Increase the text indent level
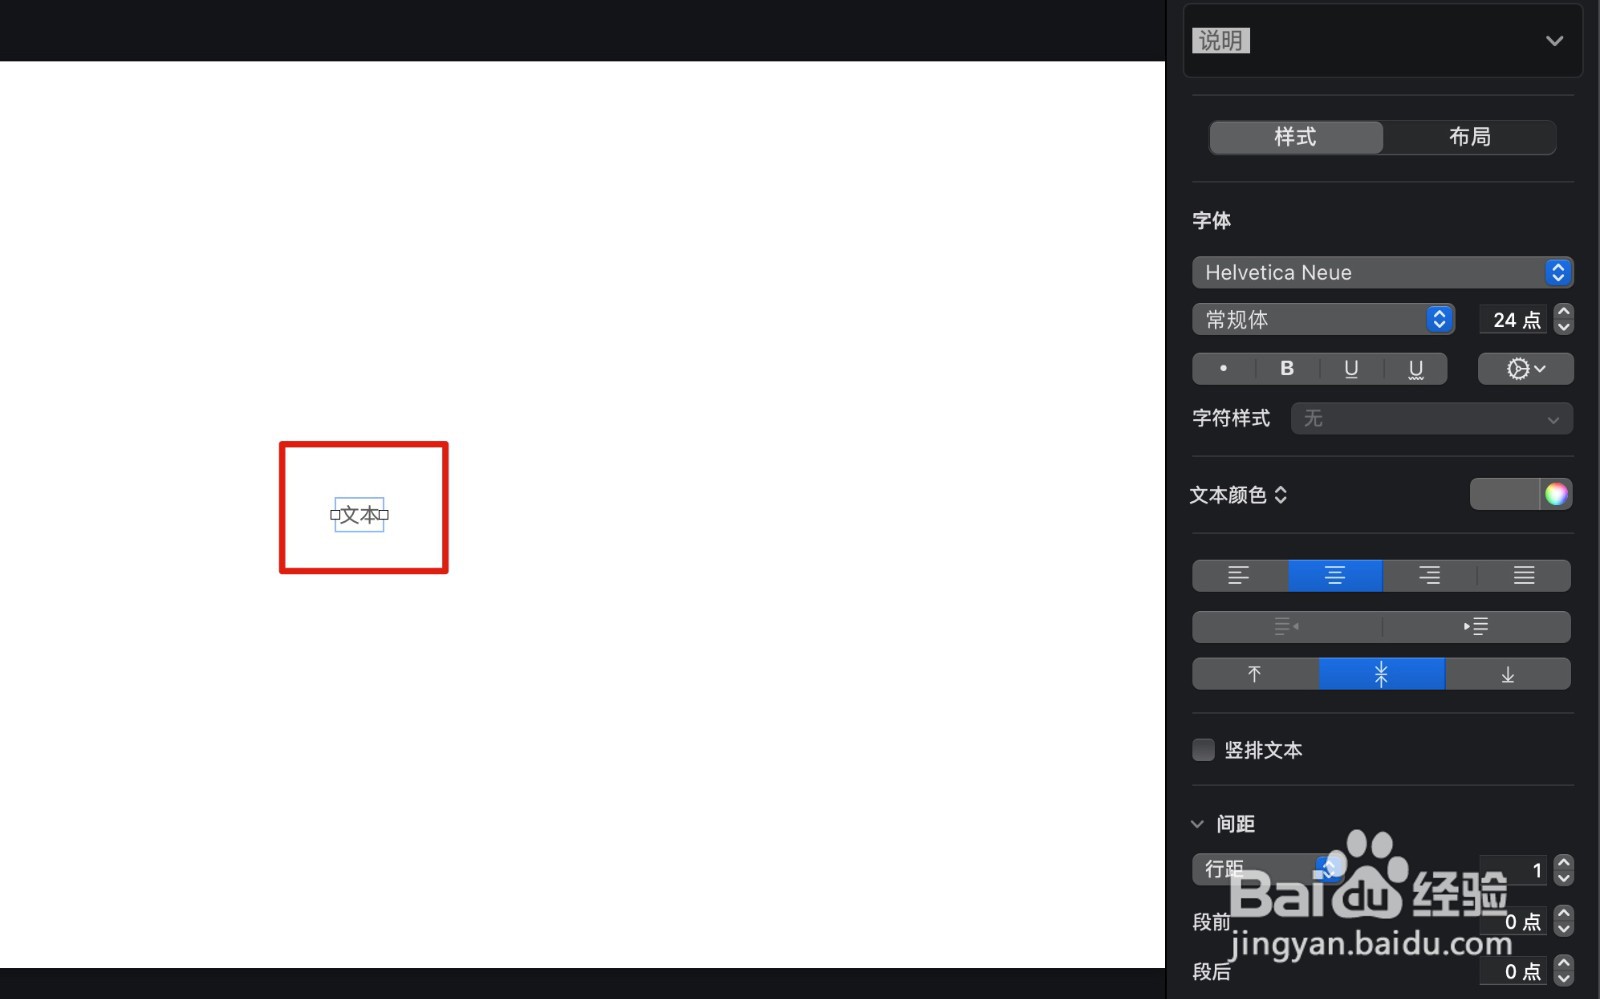The image size is (1600, 999). [x=1476, y=626]
